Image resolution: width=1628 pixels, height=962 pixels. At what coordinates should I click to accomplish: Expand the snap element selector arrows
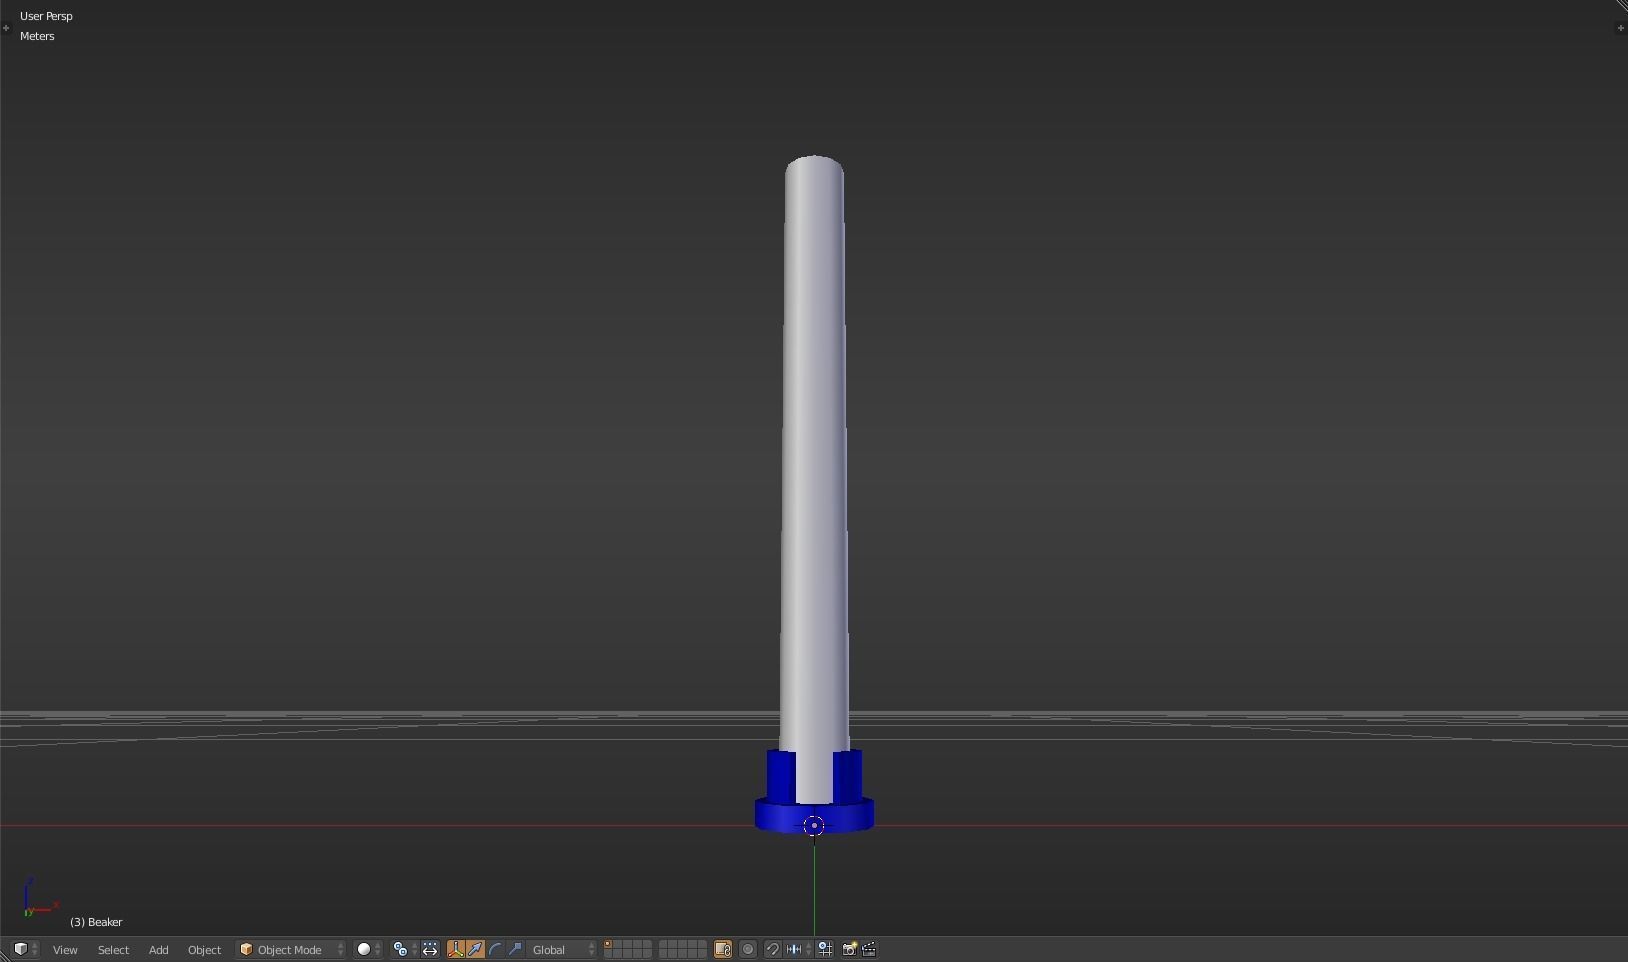point(809,949)
